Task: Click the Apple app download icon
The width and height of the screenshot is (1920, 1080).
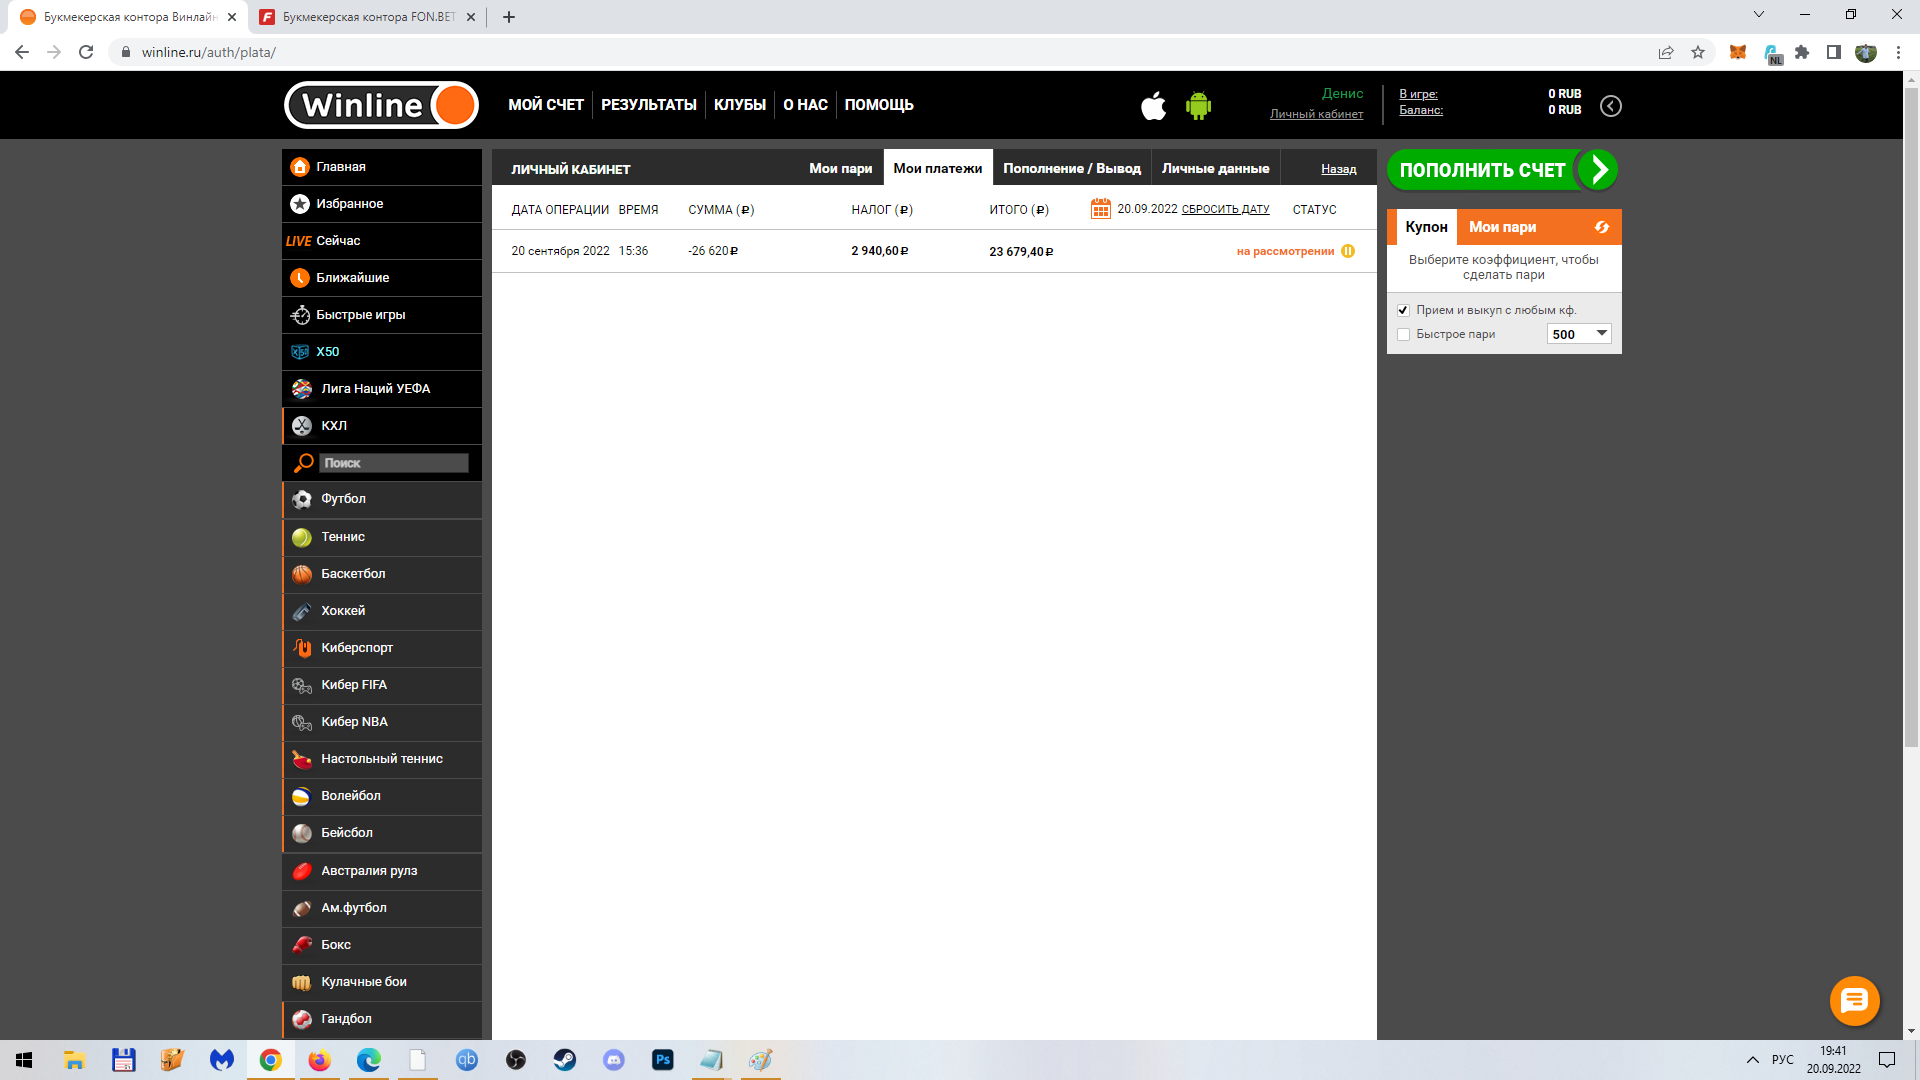Action: (1153, 105)
